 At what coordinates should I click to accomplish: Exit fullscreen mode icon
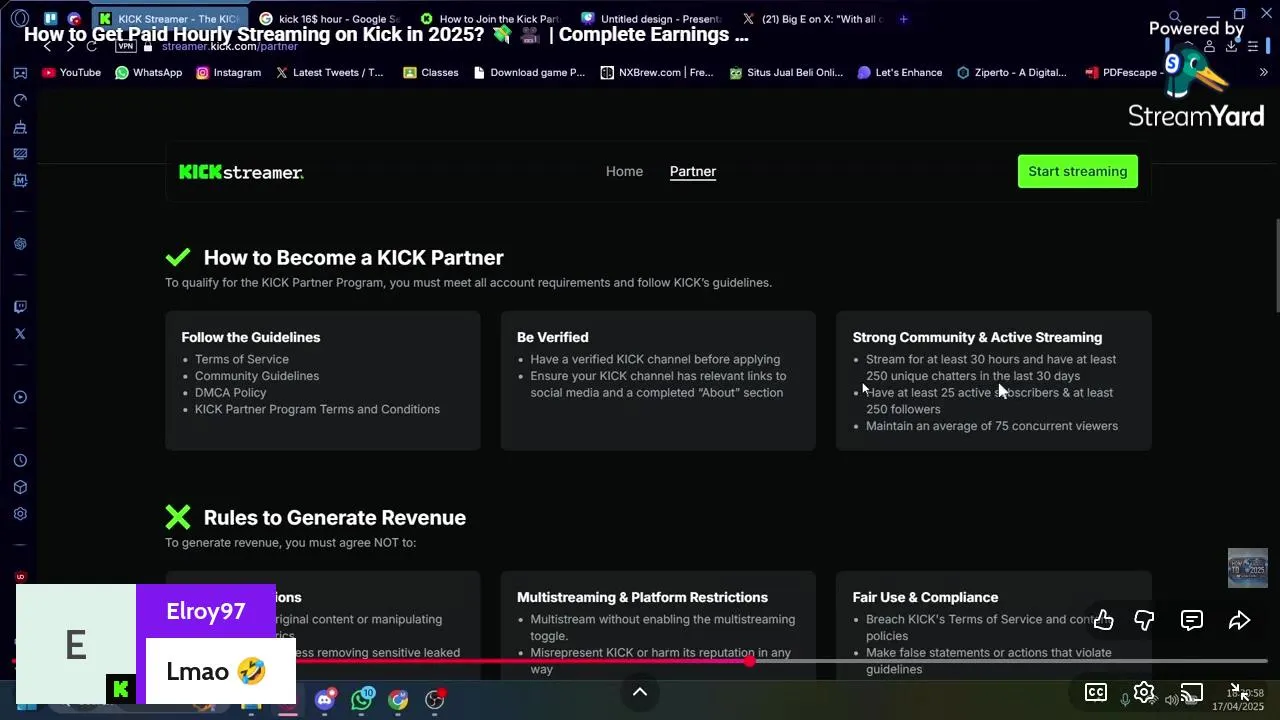[x=1238, y=692]
